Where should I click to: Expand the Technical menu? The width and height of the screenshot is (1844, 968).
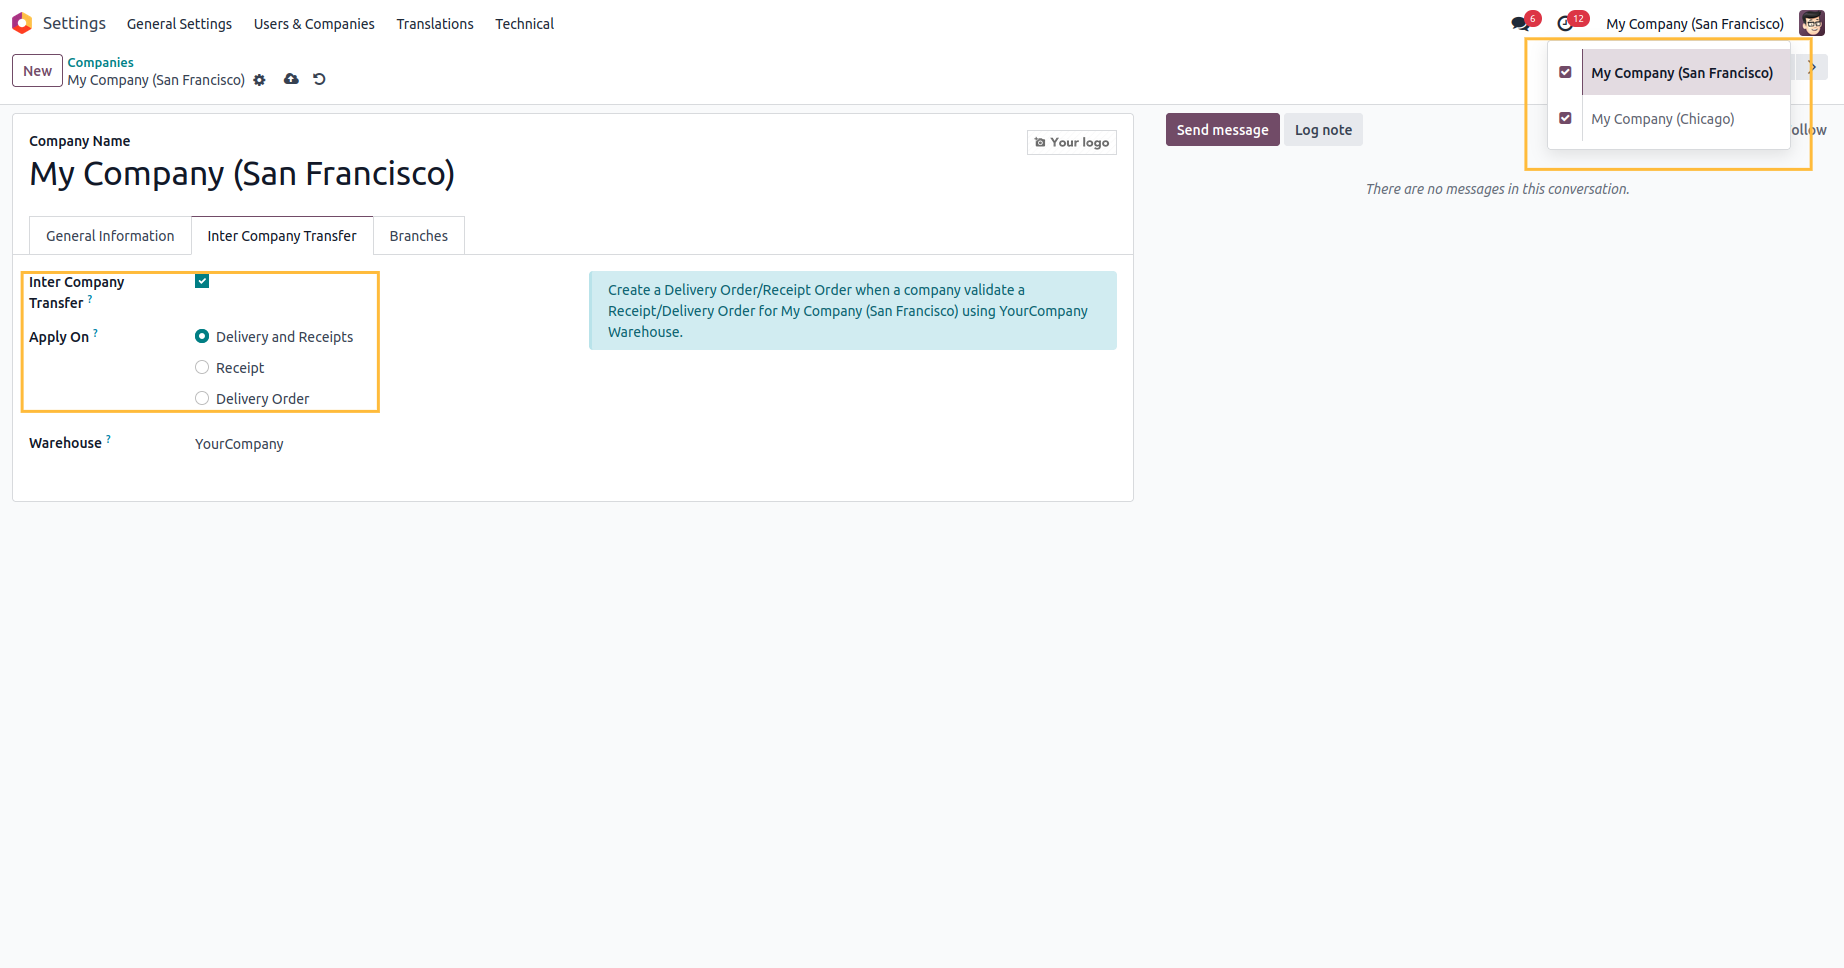[x=524, y=23]
